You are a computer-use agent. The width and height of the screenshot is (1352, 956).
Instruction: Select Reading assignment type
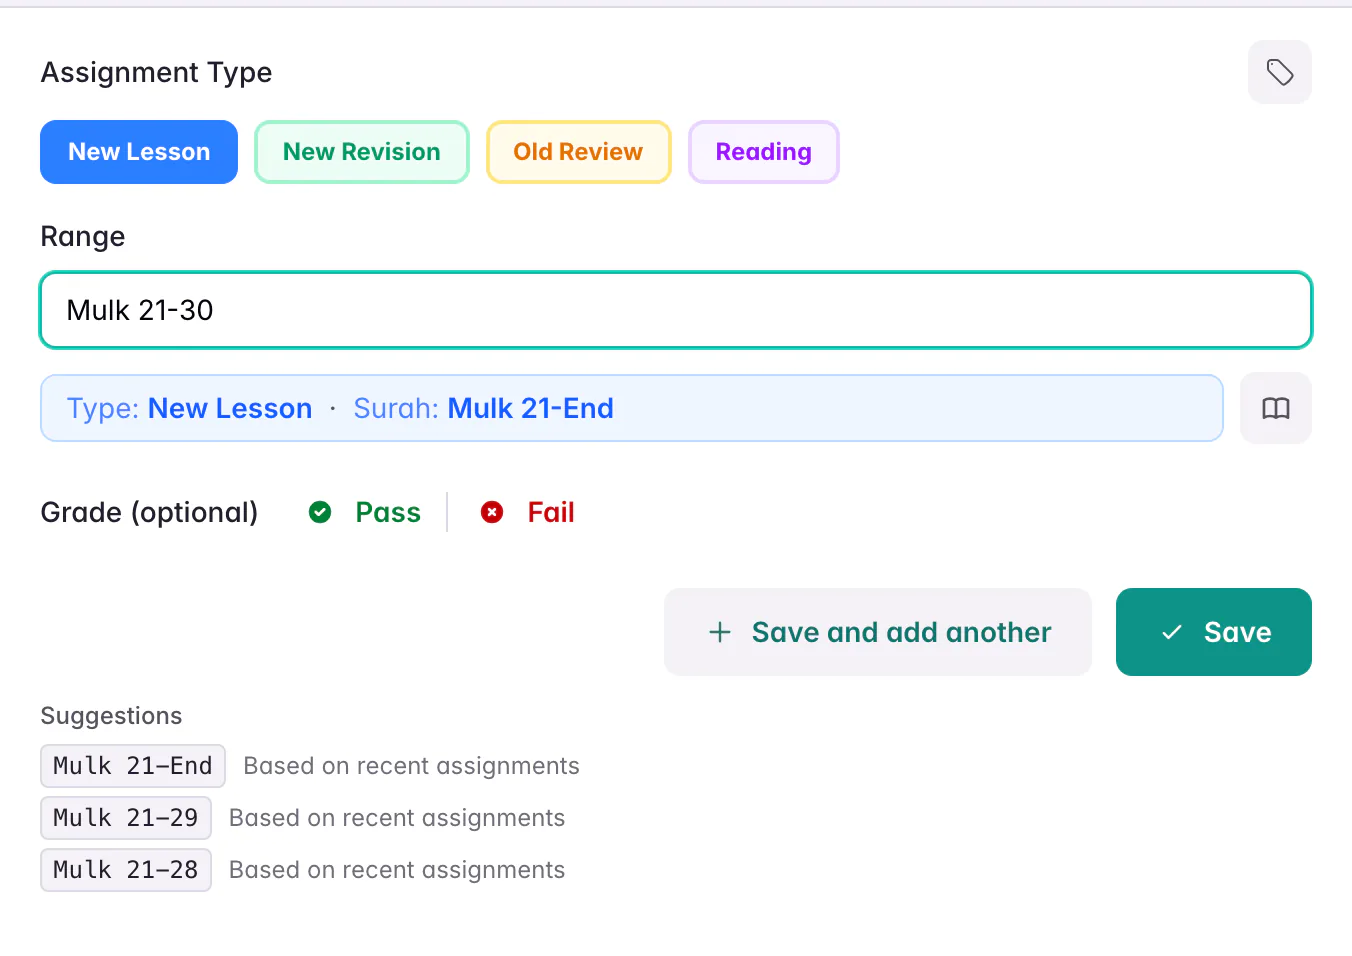click(x=763, y=152)
